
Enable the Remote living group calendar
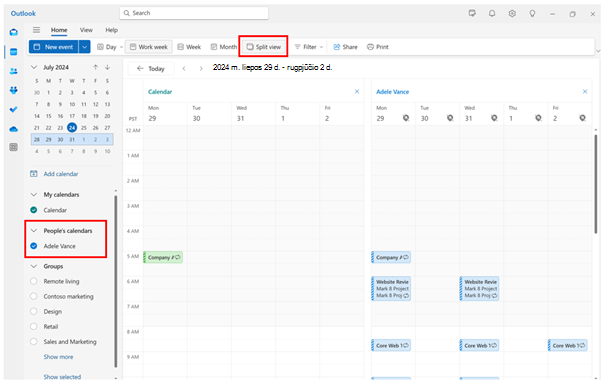[x=34, y=281]
